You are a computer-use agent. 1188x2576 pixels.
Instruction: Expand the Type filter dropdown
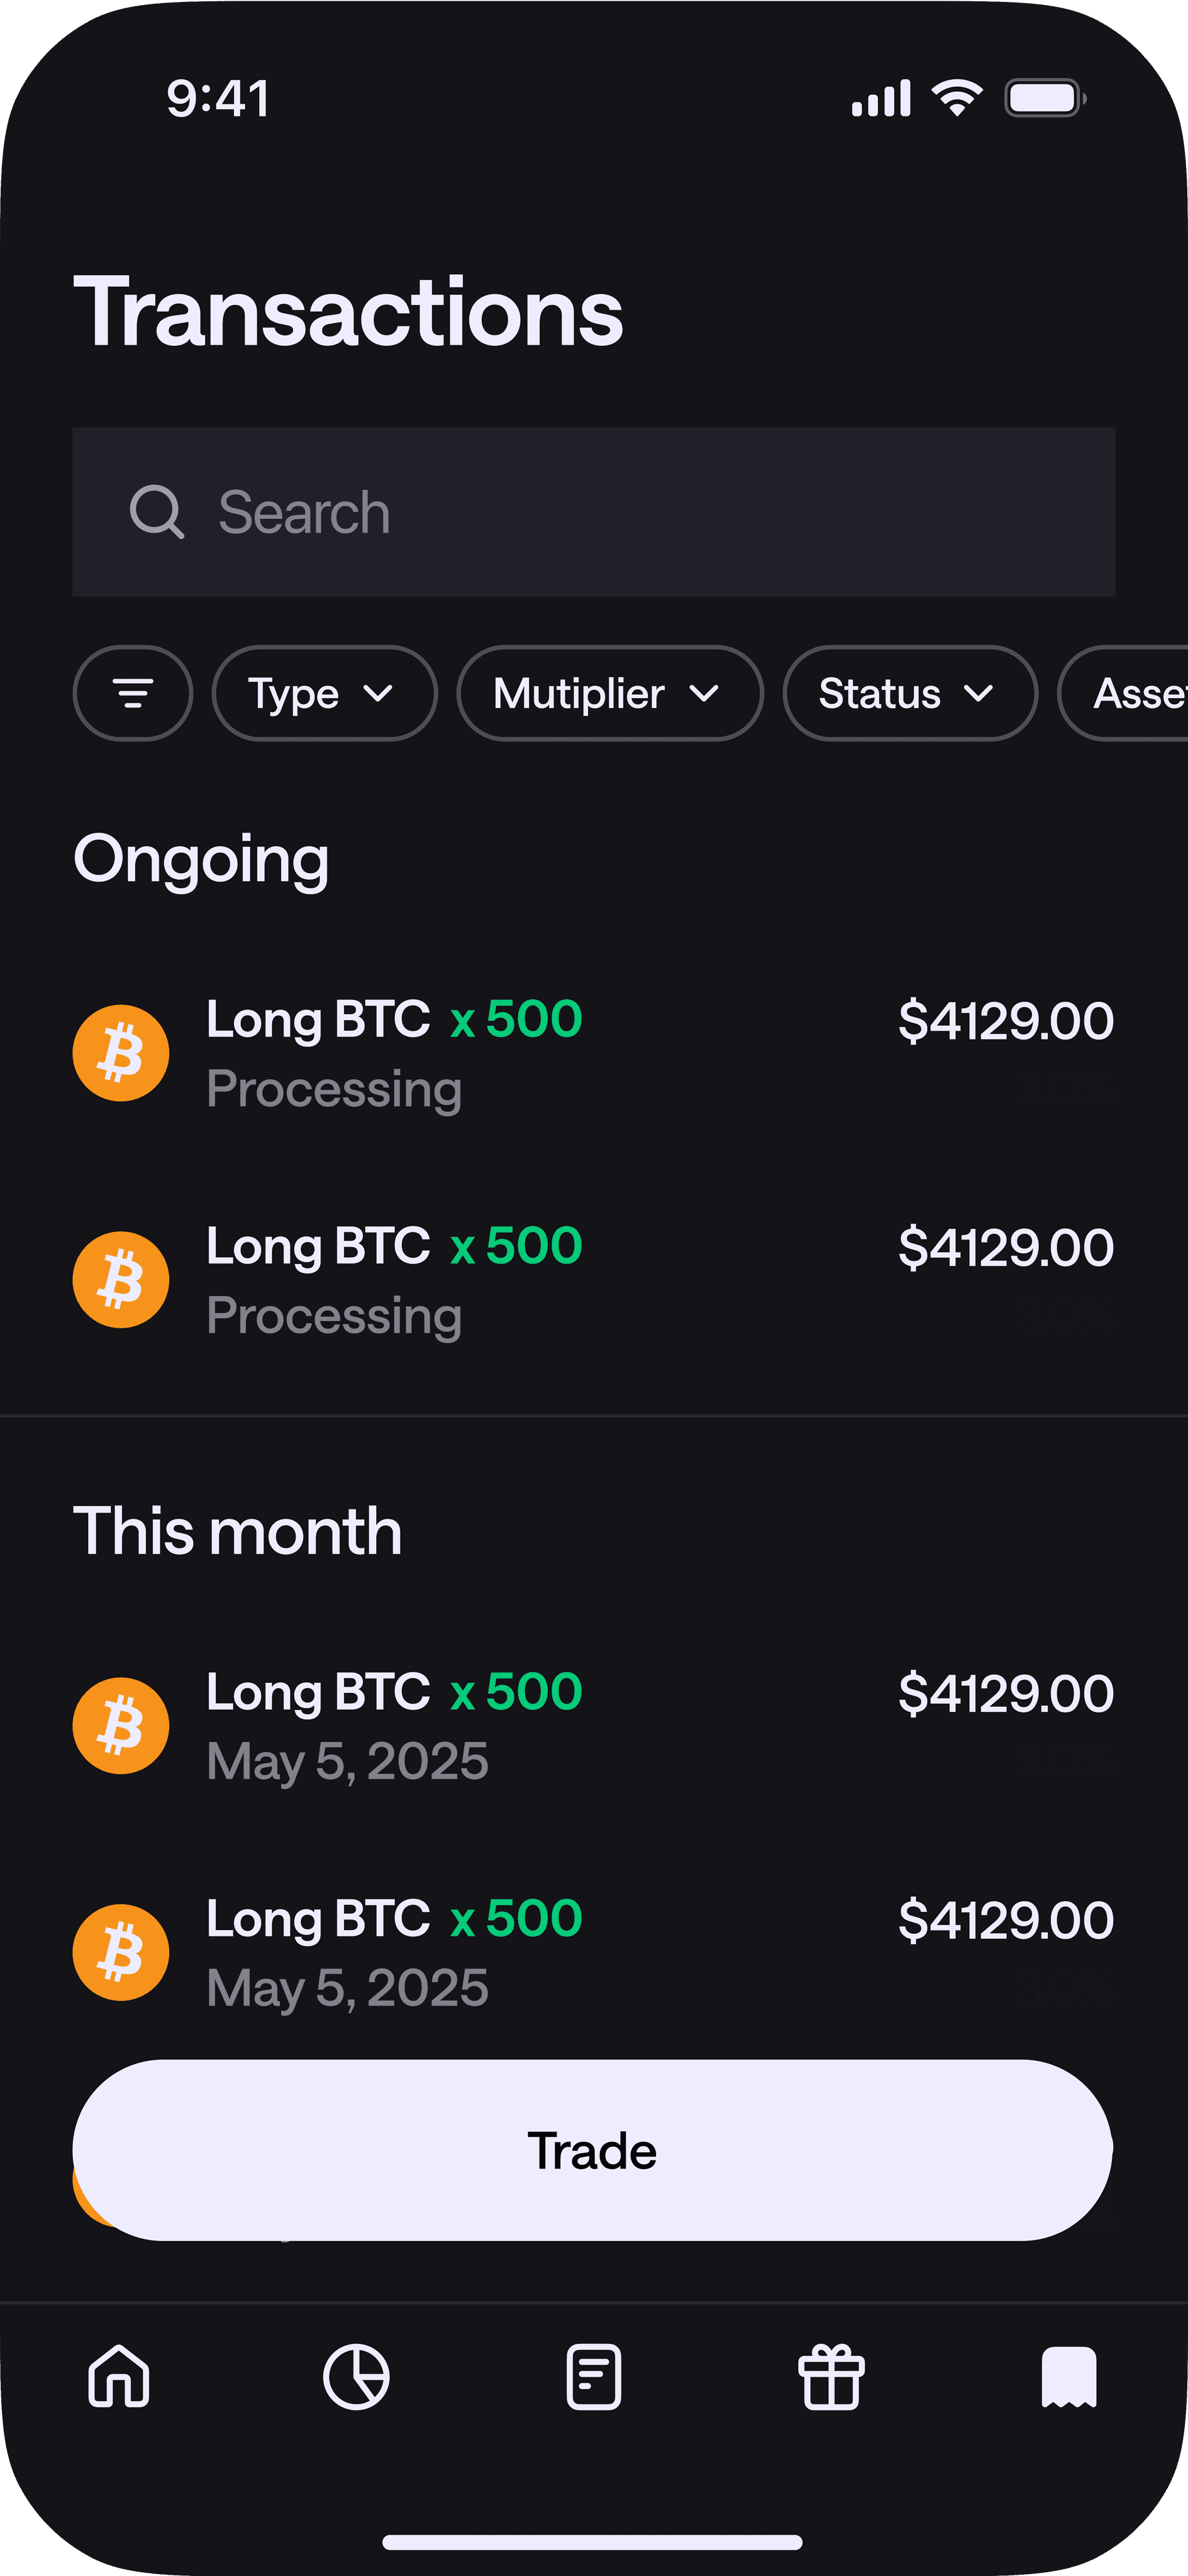(x=324, y=693)
